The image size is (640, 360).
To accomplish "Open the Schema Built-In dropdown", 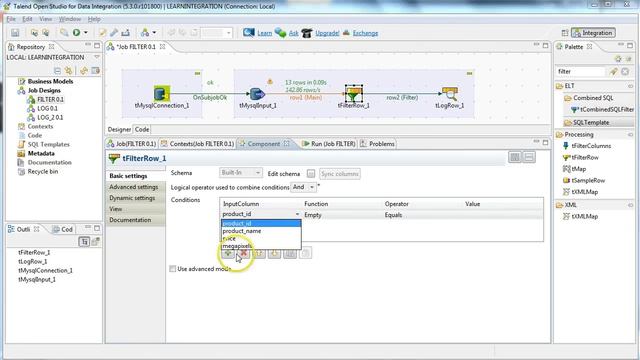I will [x=240, y=173].
